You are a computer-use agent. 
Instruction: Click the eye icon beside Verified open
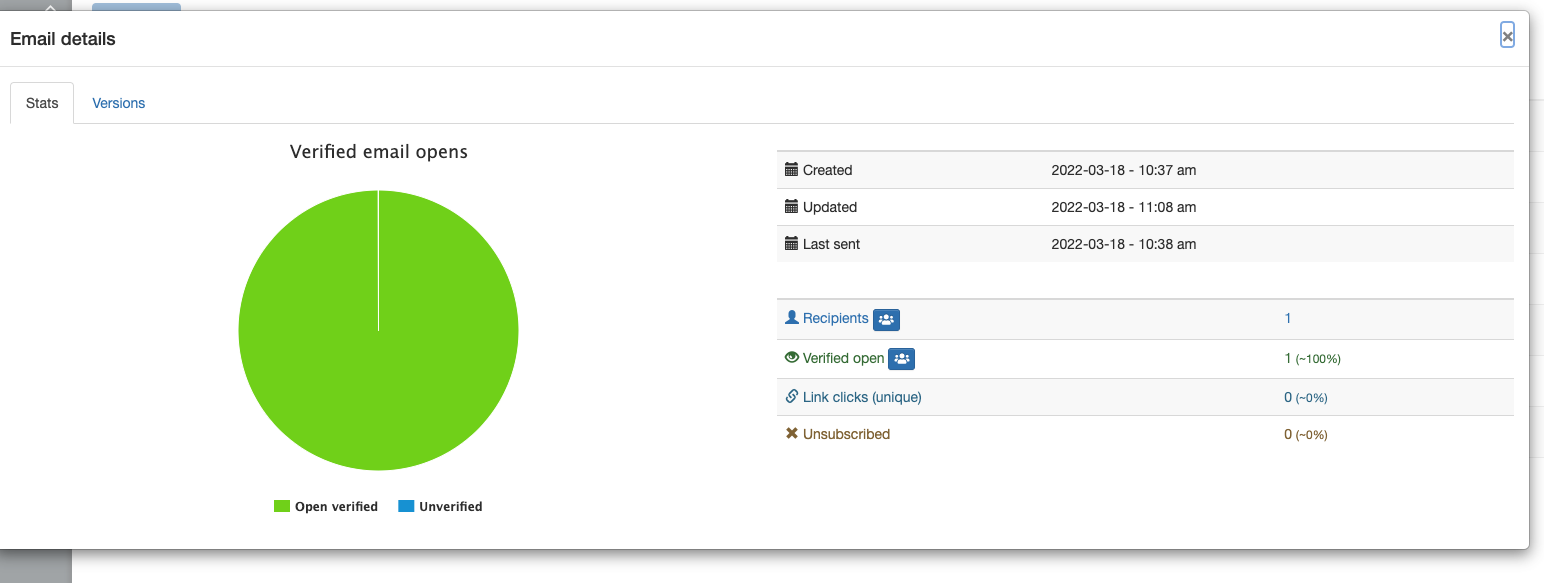[792, 357]
